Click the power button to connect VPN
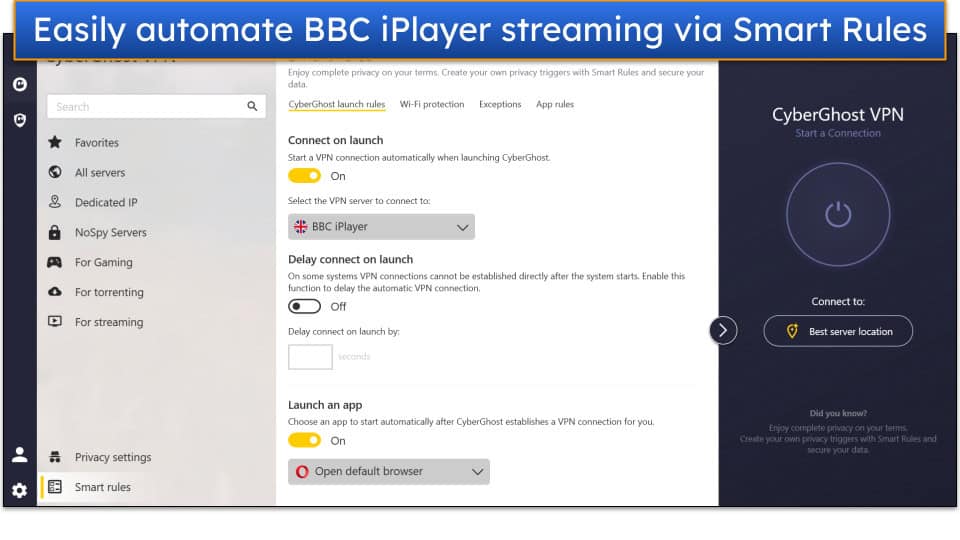Viewport: 960px width, 540px height. point(838,214)
